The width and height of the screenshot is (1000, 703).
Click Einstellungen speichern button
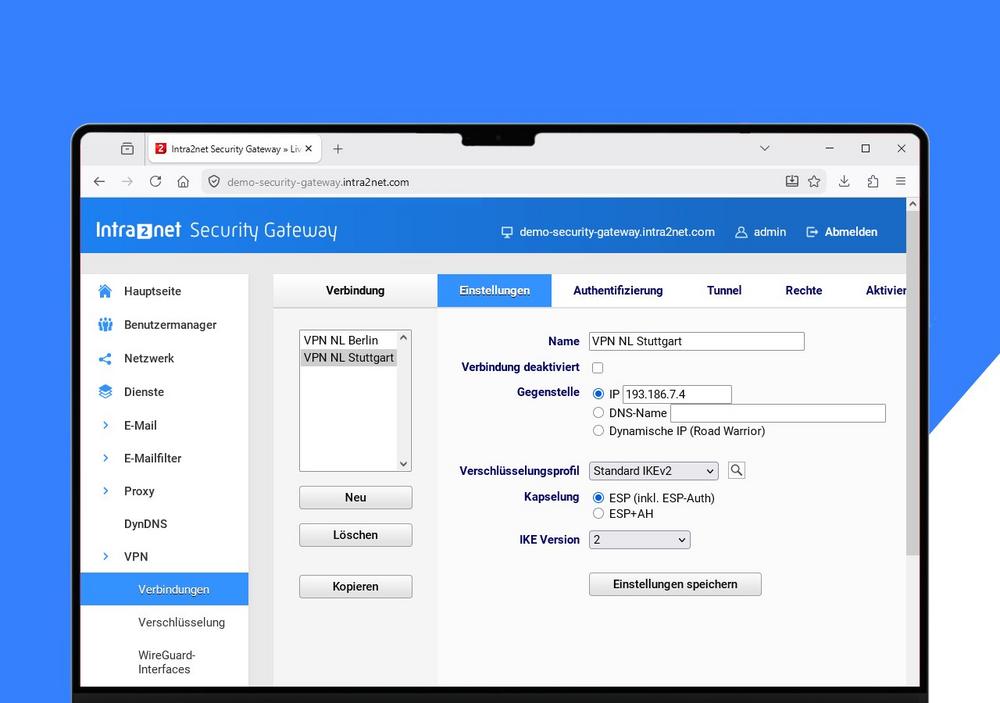pos(675,584)
